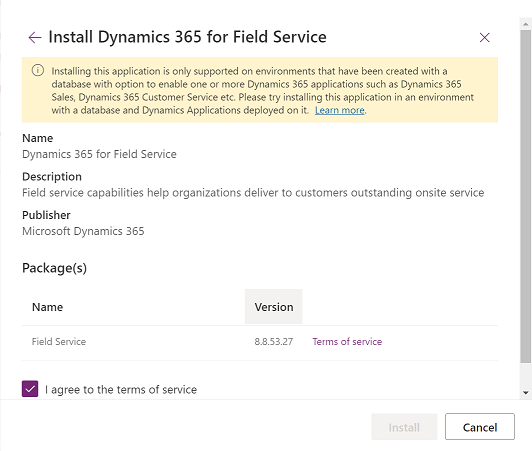Click scrollbar down arrow
The height and width of the screenshot is (451, 532).
(x=526, y=393)
